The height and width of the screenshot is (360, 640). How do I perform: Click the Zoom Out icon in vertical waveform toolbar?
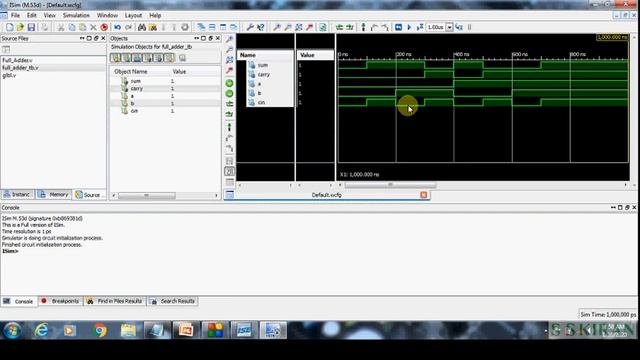click(x=229, y=50)
